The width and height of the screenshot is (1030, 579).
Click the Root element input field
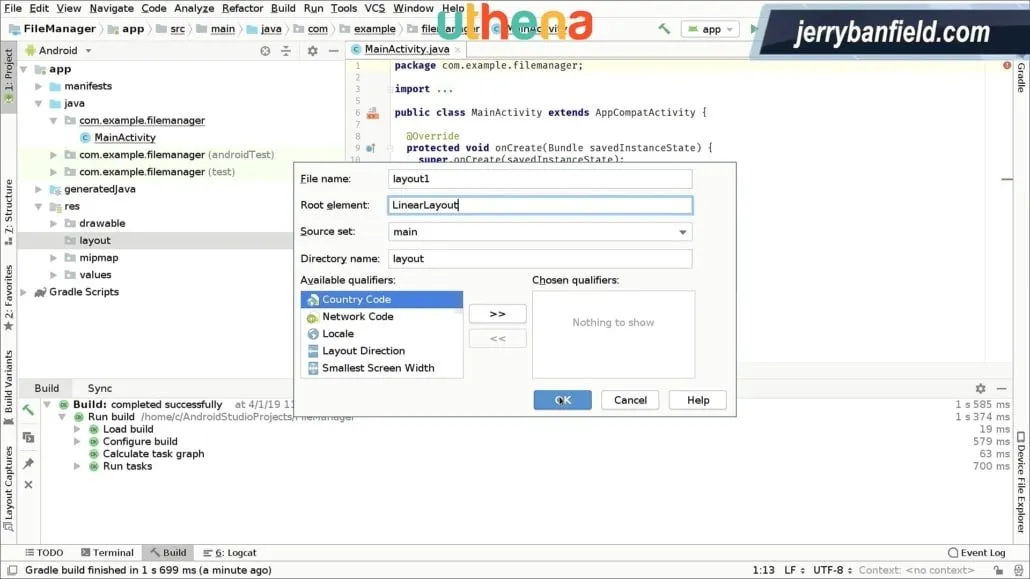540,205
